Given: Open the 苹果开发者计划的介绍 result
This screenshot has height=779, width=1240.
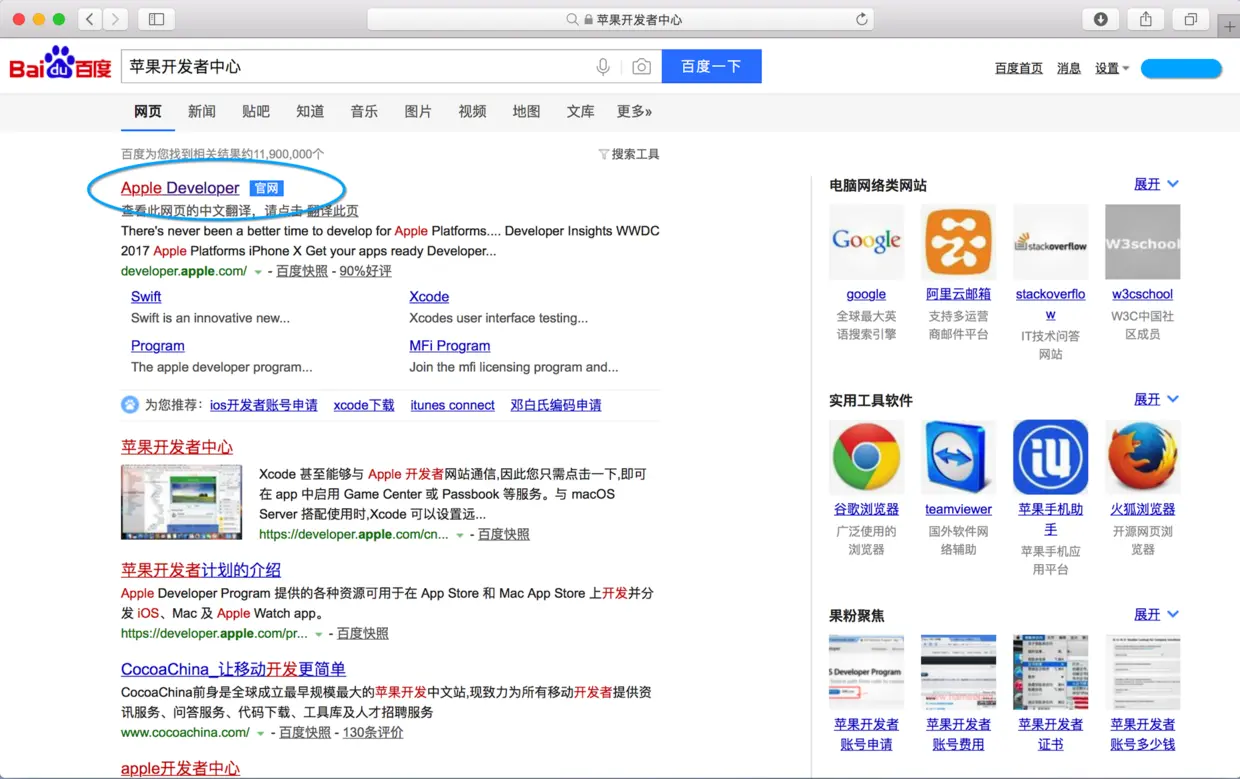Looking at the screenshot, I should click(201, 570).
